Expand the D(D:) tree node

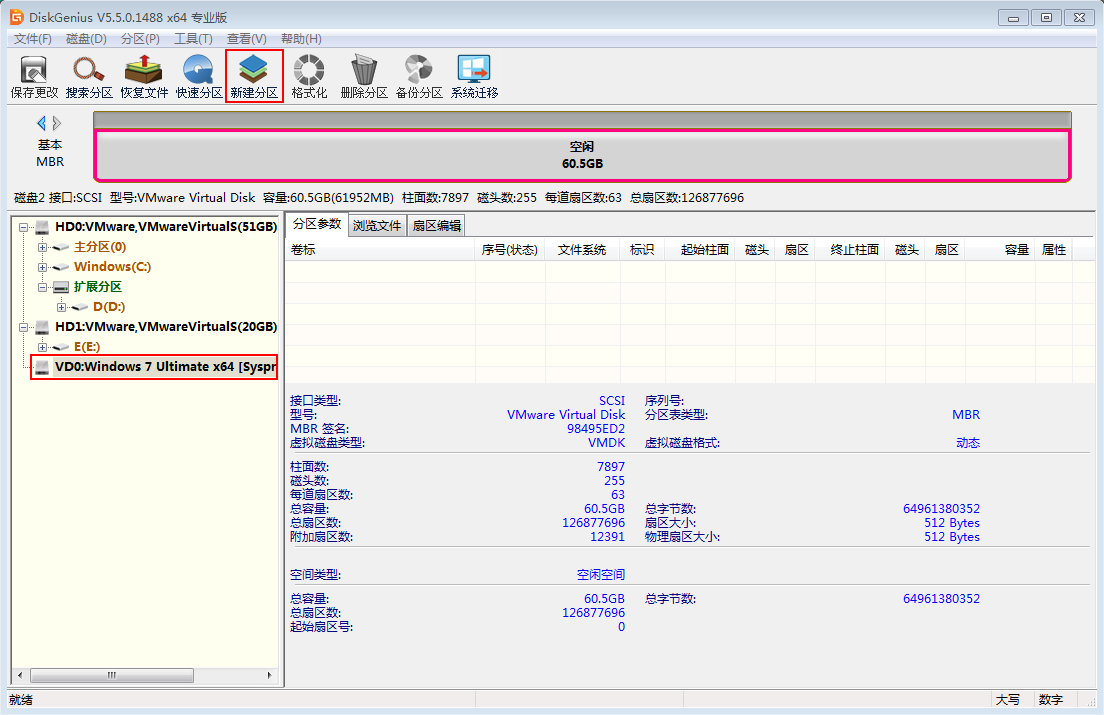click(61, 307)
